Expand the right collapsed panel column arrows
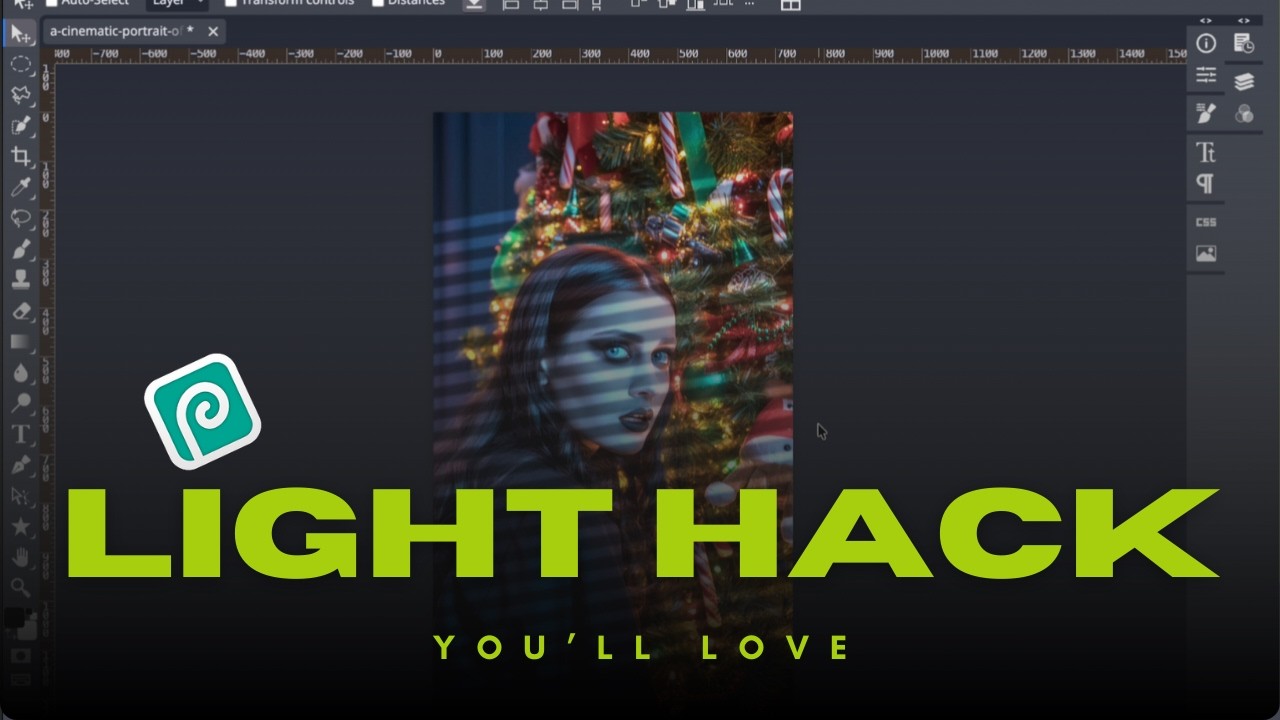Screen dimensions: 1280x720 tap(1243, 21)
